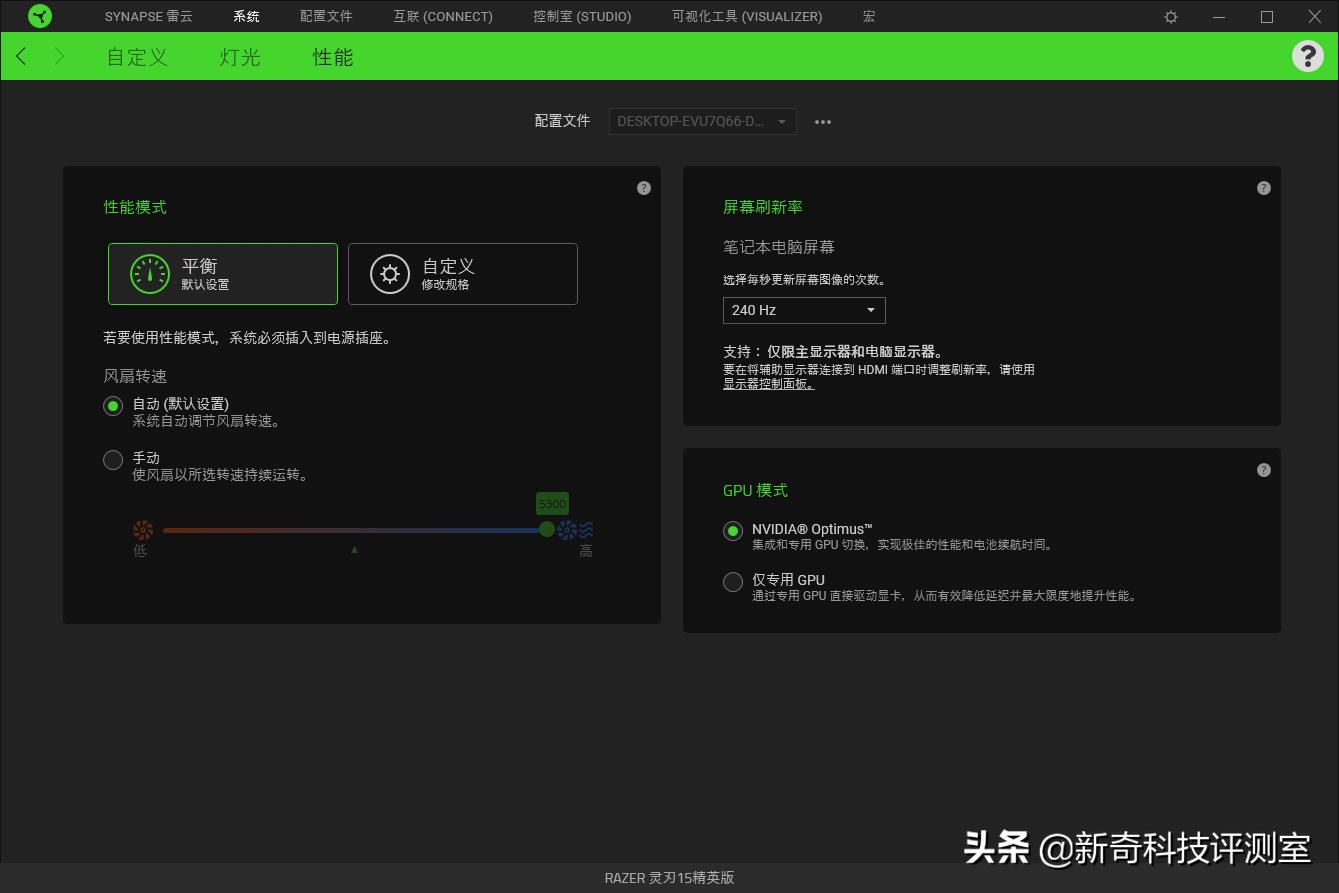Click the fan speed slider handle
Image resolution: width=1339 pixels, height=893 pixels.
(x=547, y=530)
